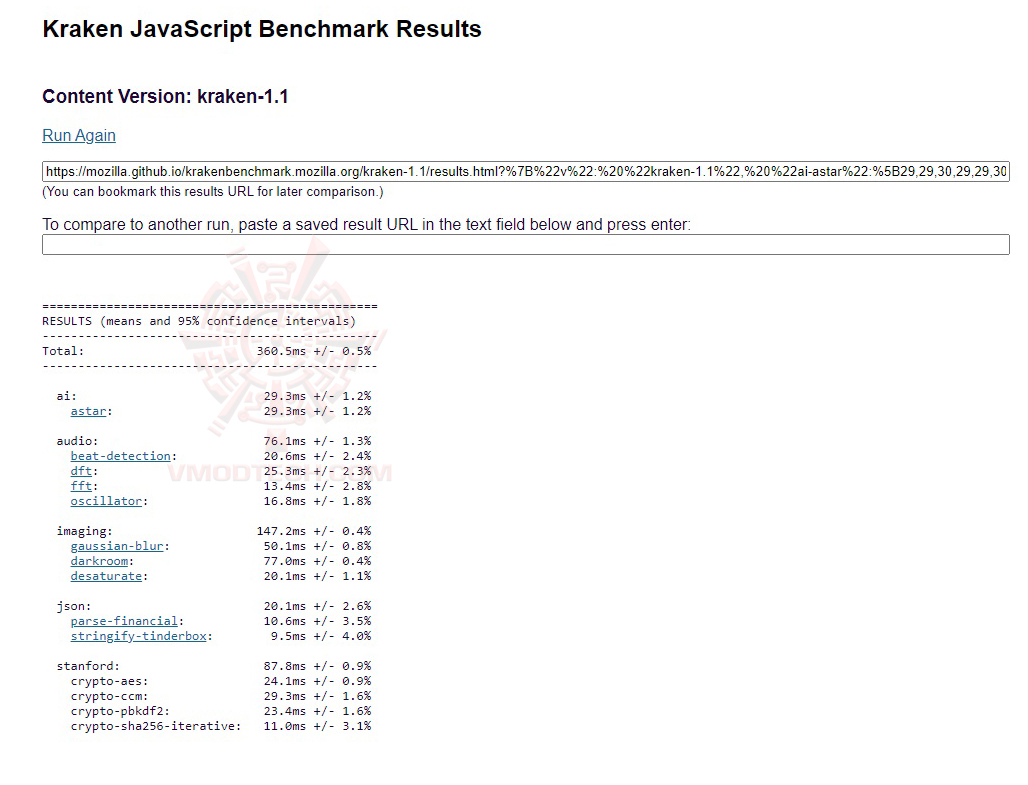
Task: Click the 'json:' category row label
Action: click(74, 606)
